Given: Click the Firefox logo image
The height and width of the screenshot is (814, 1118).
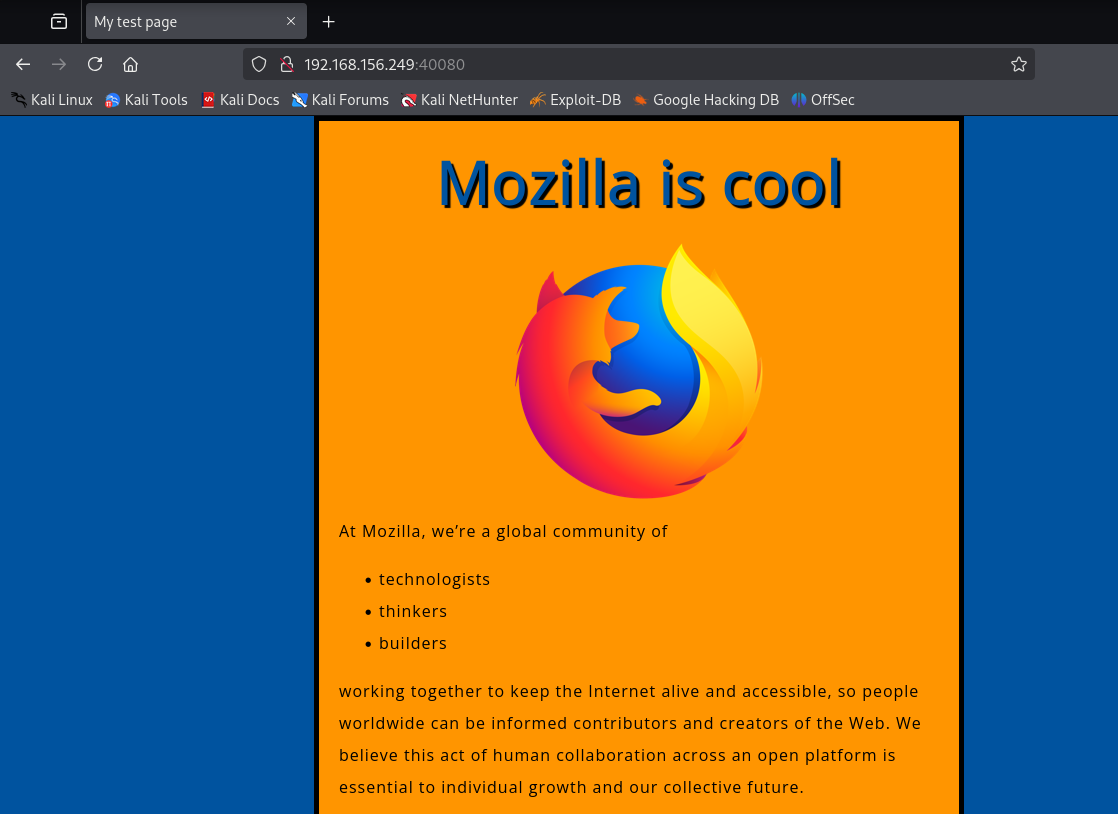Looking at the screenshot, I should click(x=639, y=371).
